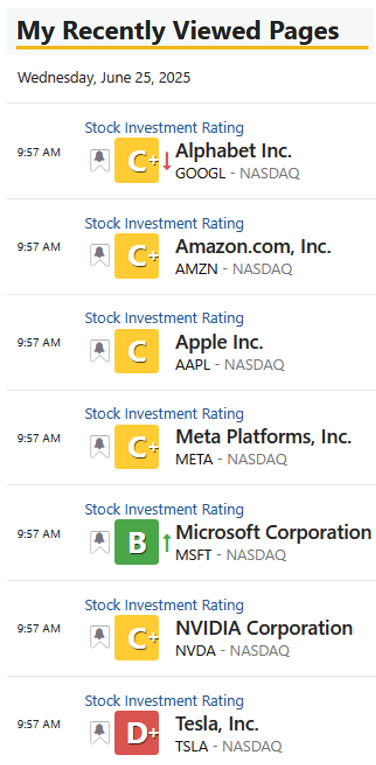The image size is (376, 765).
Task: Click the C+ rating badge for GOOGL
Action: click(137, 161)
